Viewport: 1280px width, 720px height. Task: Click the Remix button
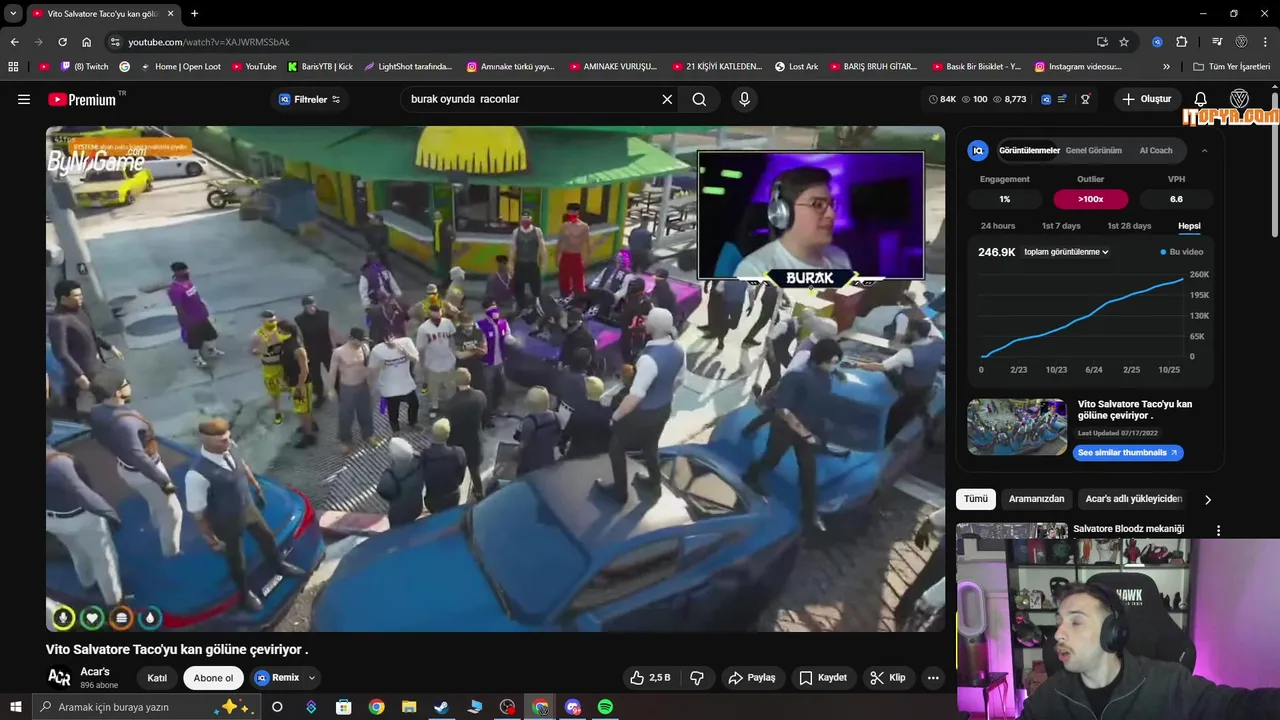pos(277,678)
